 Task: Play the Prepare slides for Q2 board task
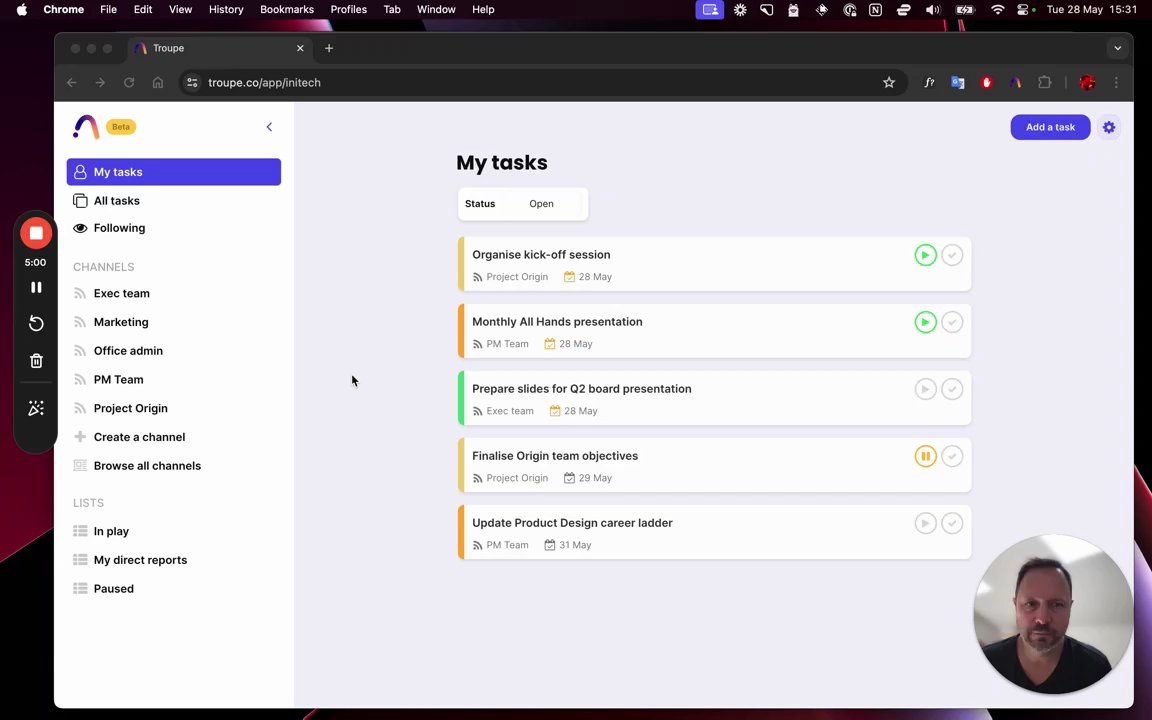[925, 389]
